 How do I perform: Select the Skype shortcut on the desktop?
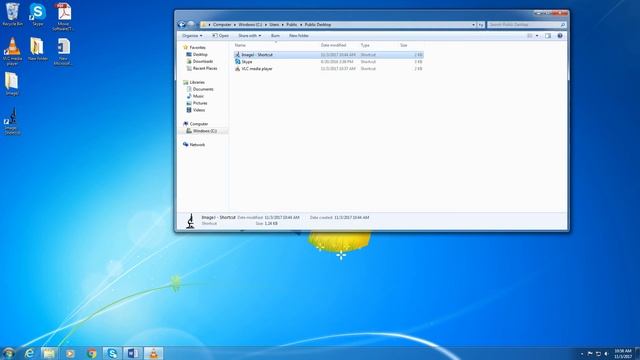[x=38, y=14]
